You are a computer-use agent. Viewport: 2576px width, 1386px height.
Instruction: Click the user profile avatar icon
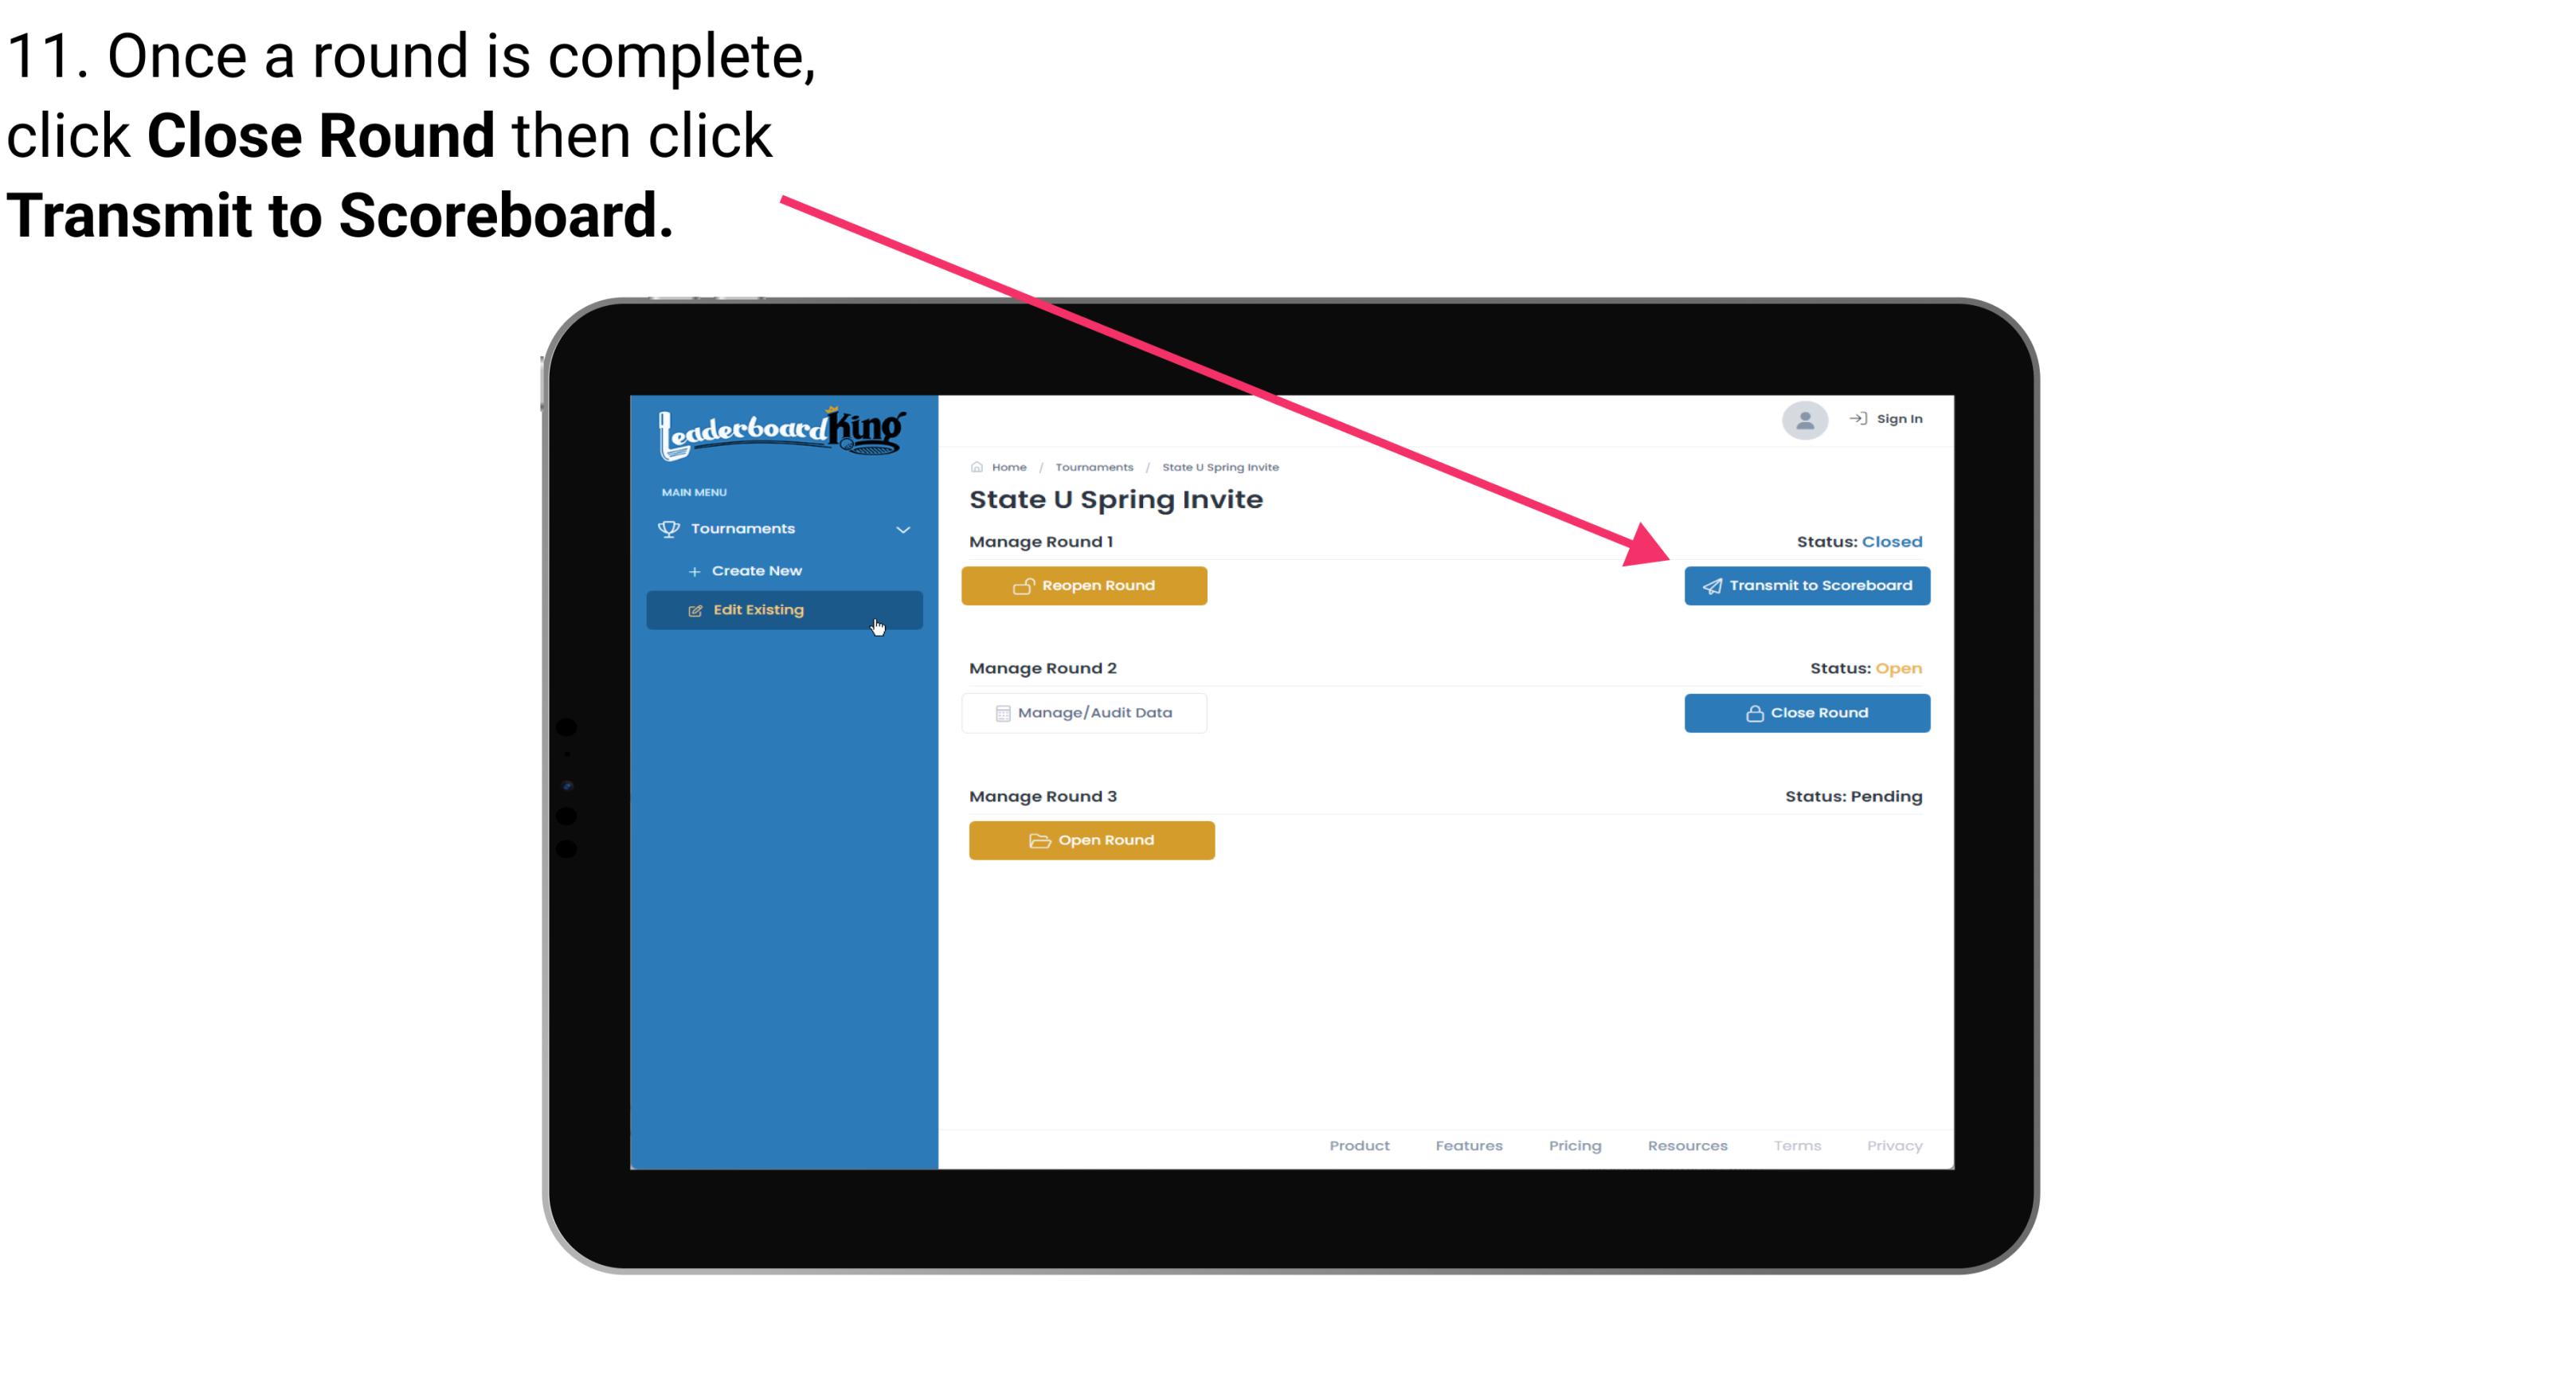[x=1803, y=421]
